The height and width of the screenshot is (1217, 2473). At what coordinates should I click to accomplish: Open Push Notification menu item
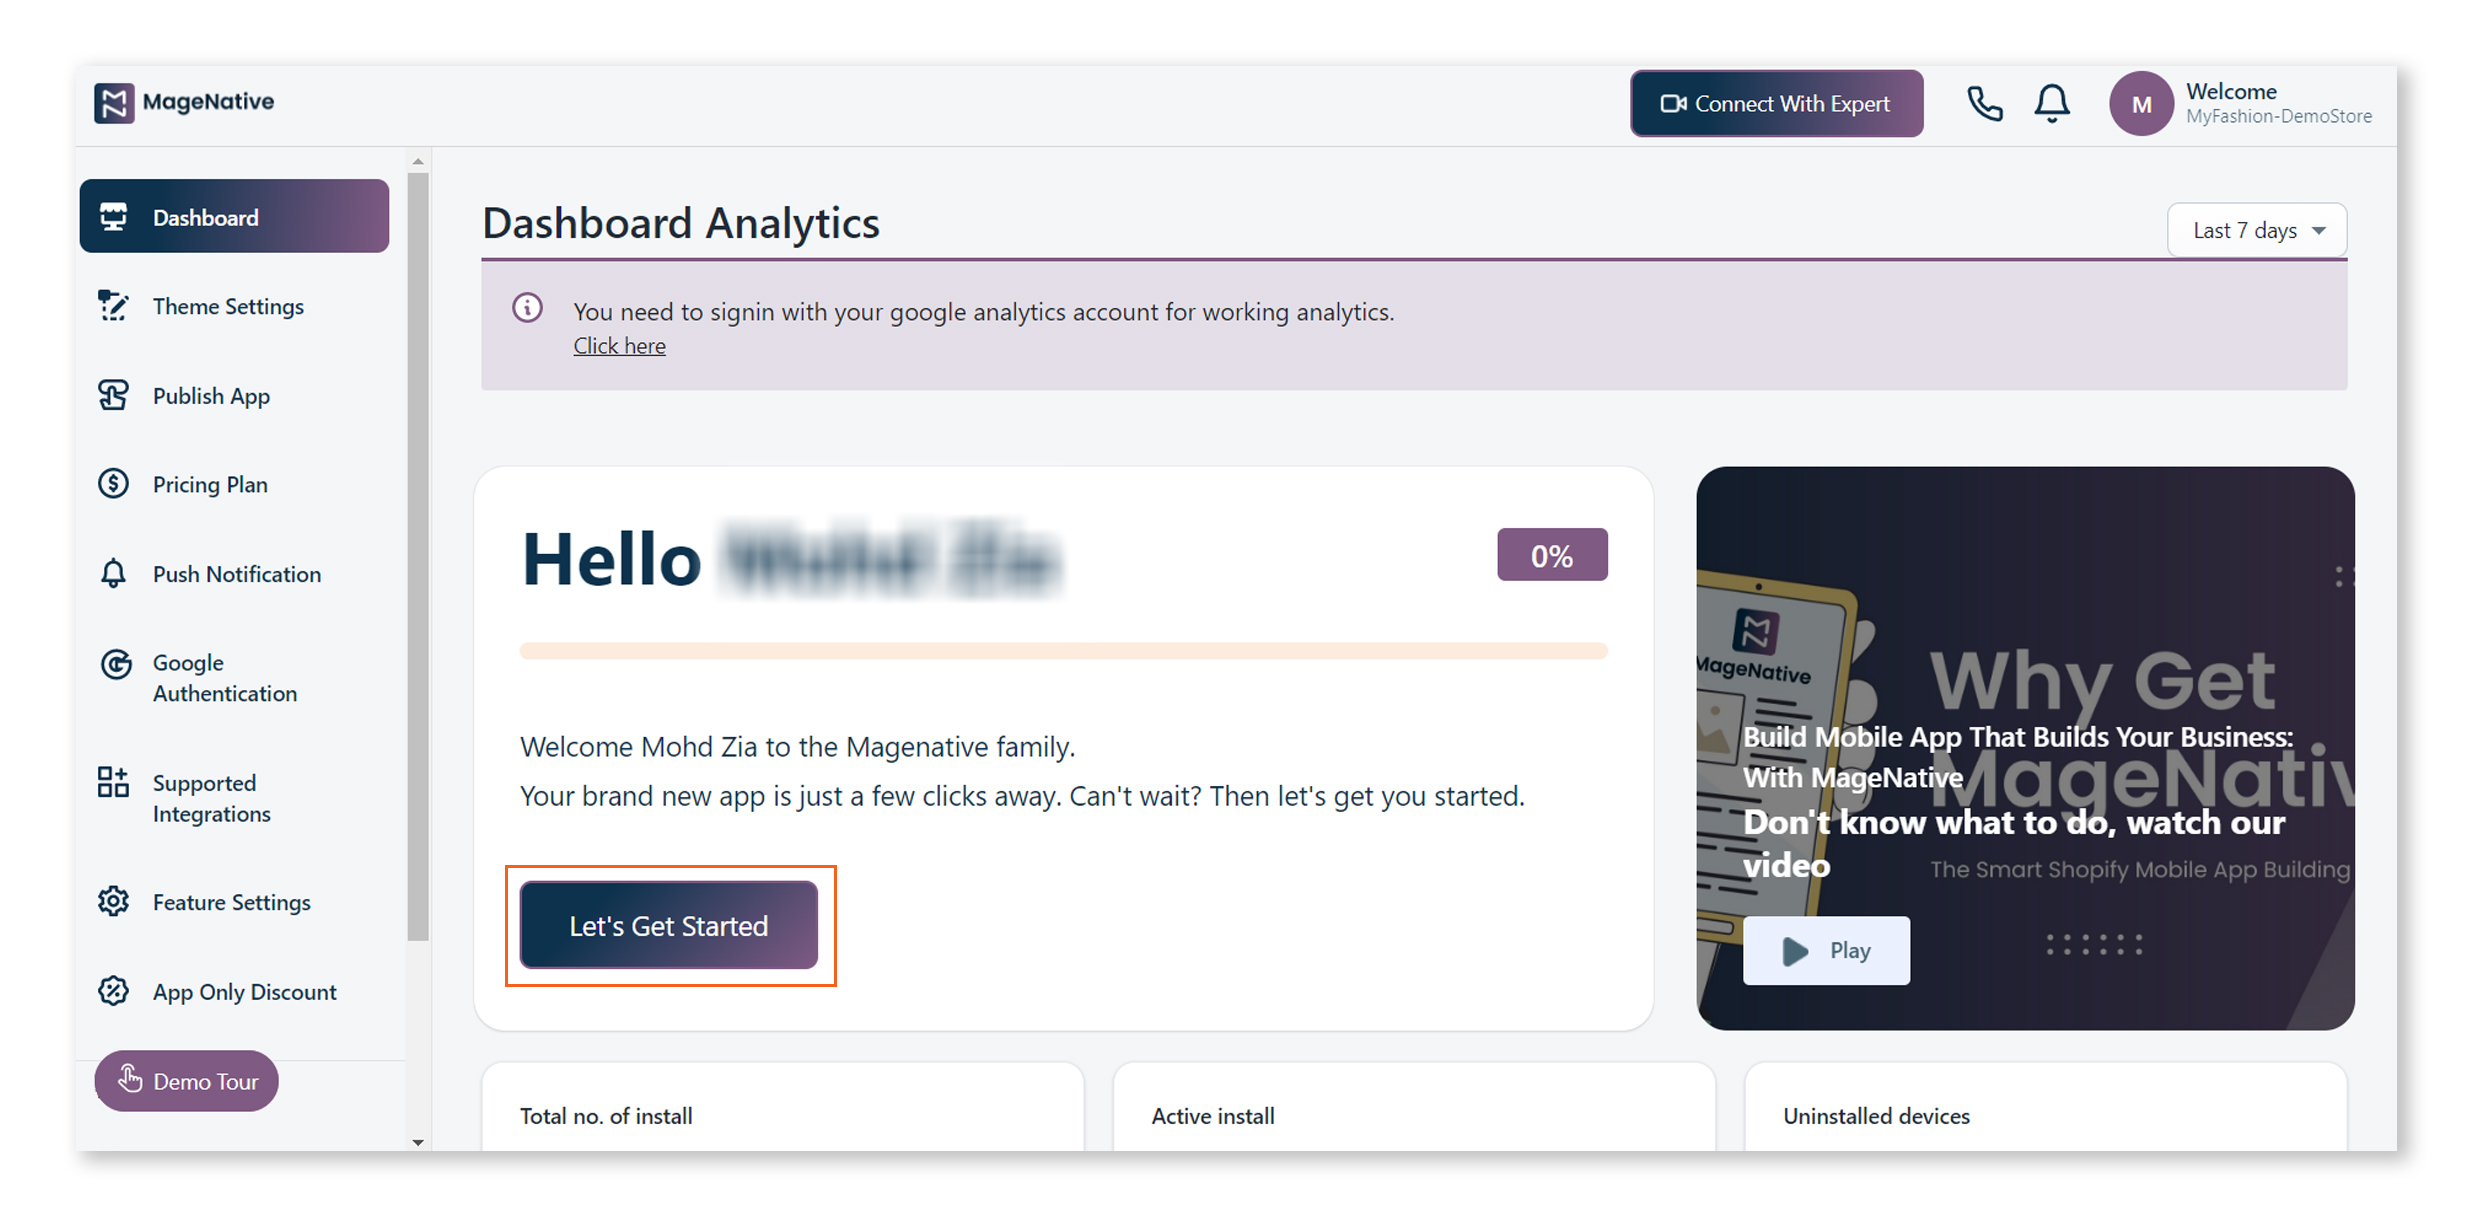pos(234,574)
